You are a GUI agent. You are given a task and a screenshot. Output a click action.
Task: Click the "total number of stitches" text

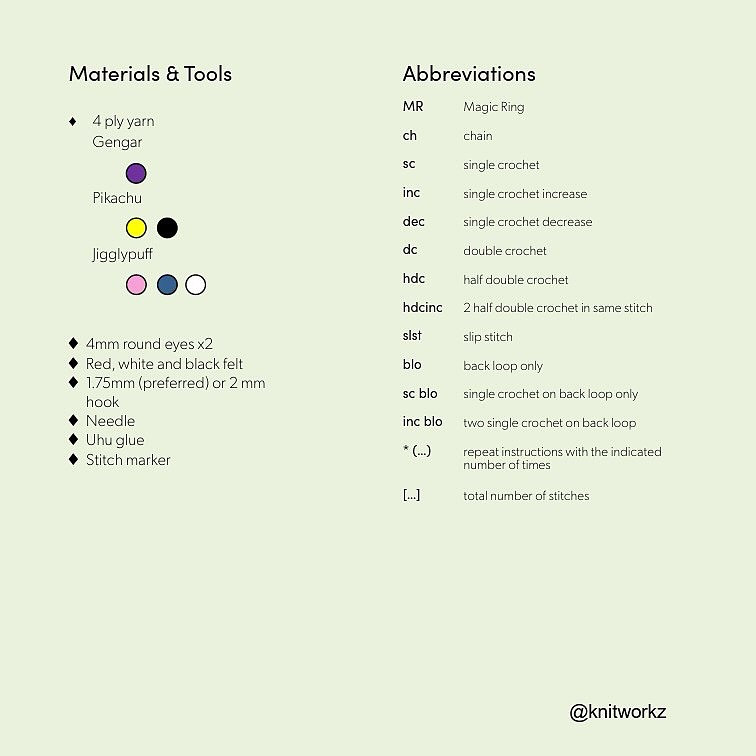[526, 496]
